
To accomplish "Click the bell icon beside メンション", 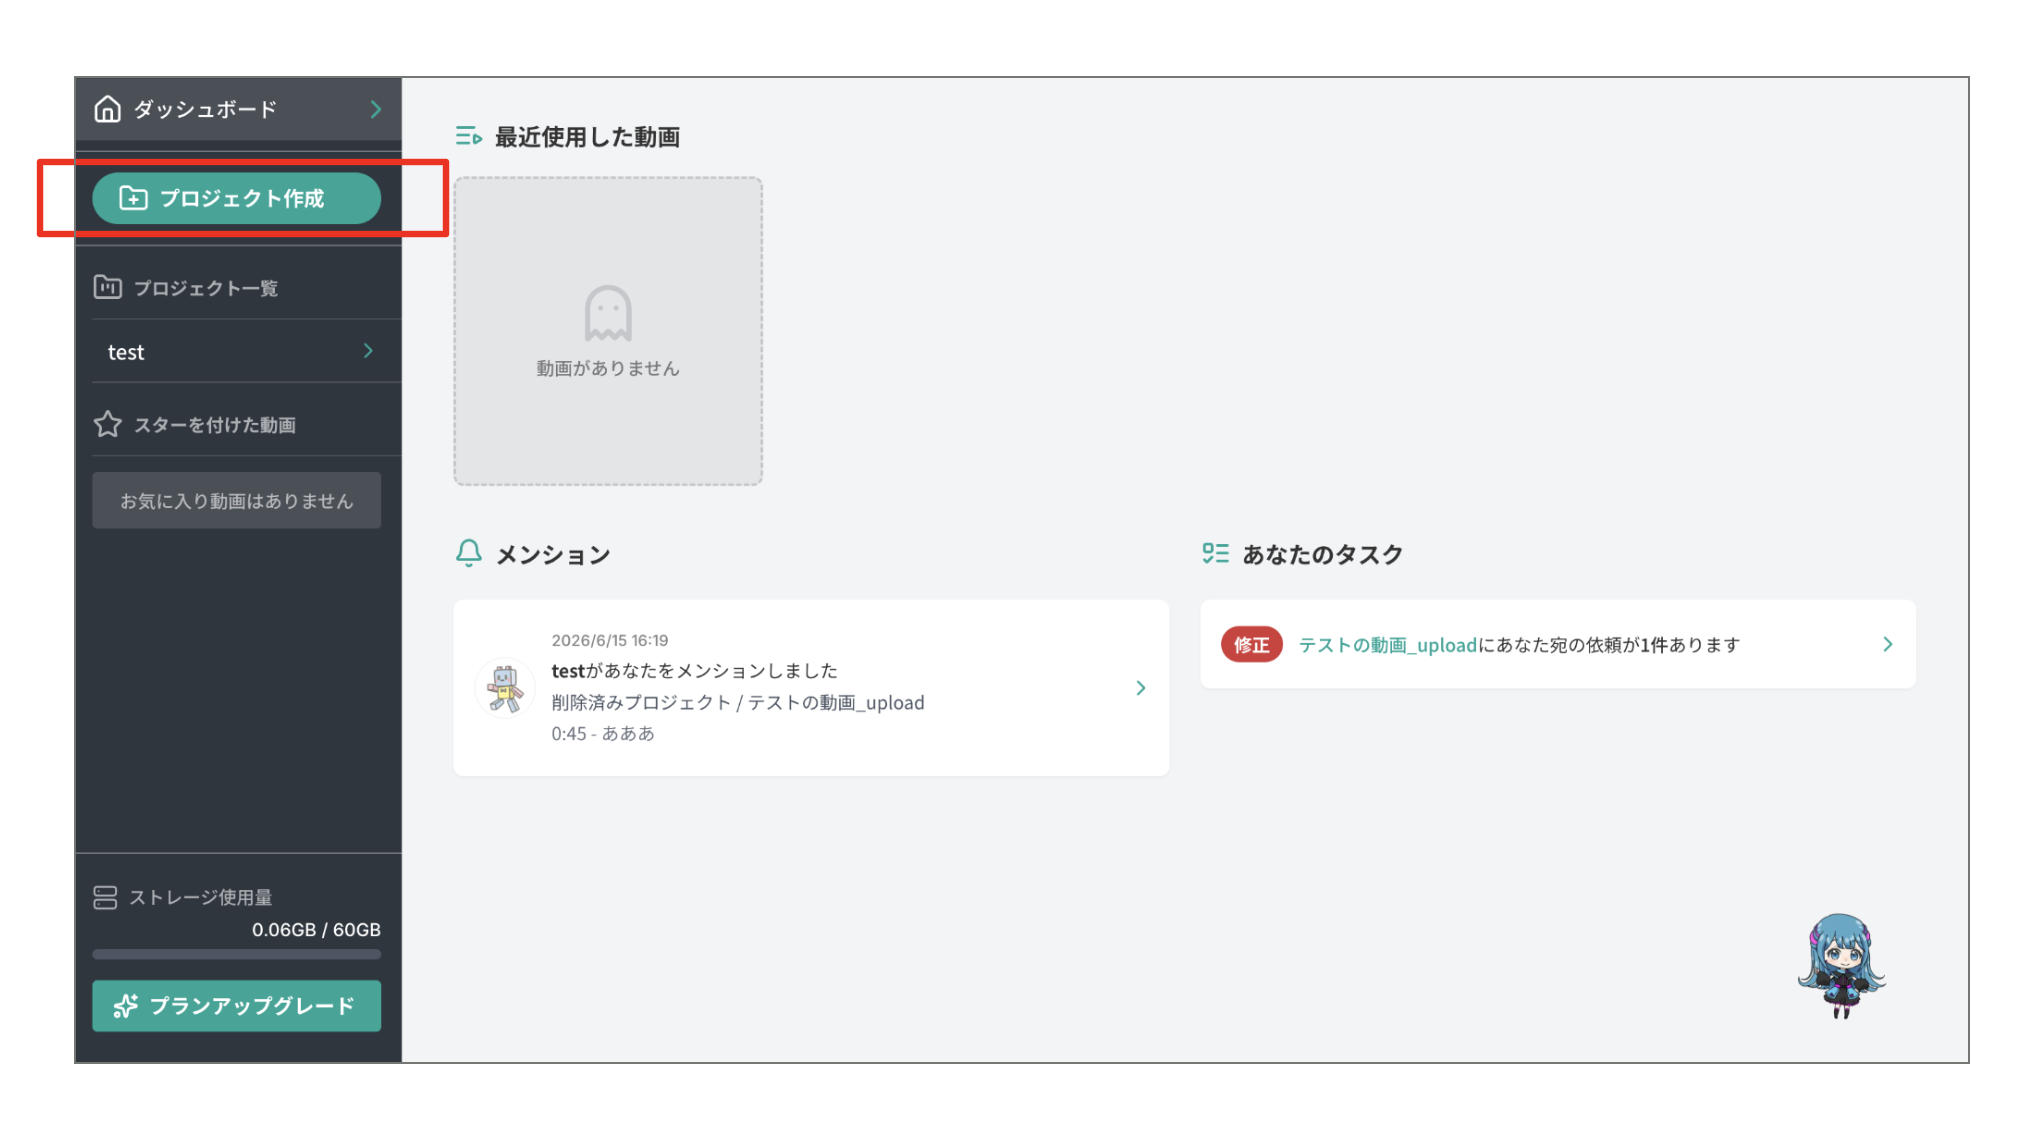I will tap(468, 553).
